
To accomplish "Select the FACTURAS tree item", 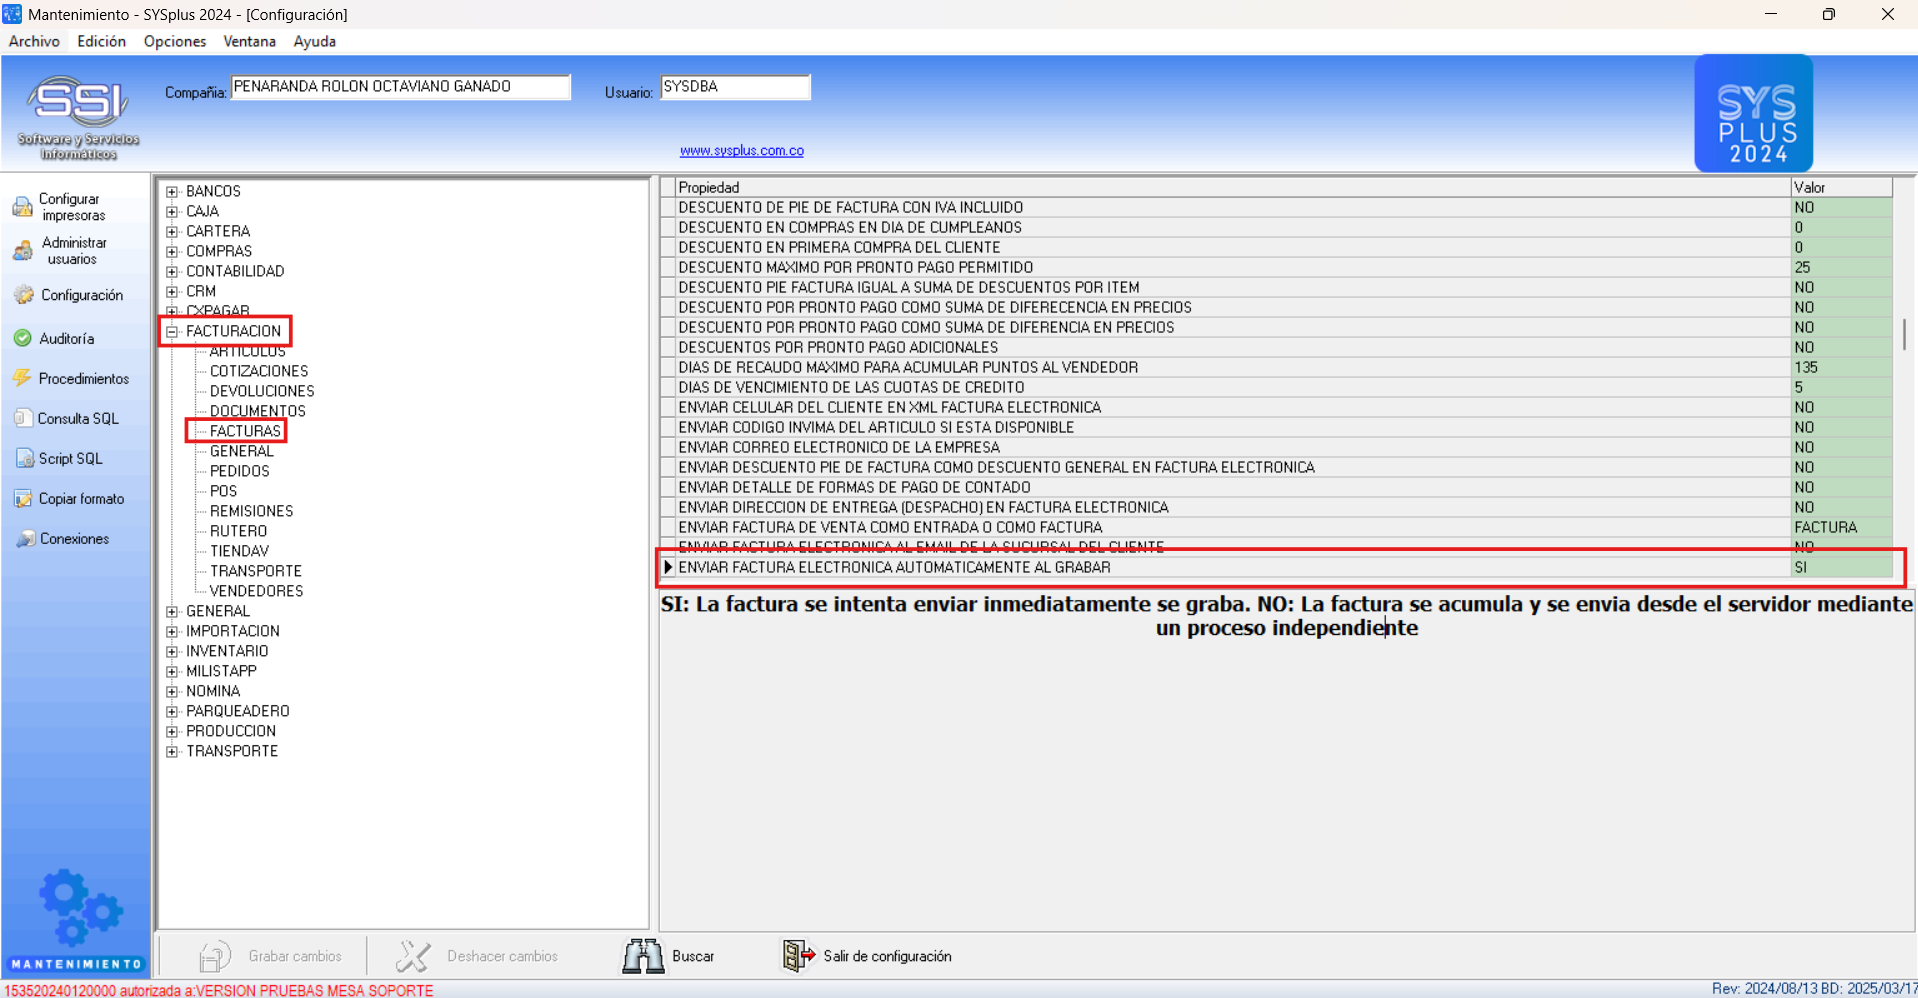I will pyautogui.click(x=245, y=431).
